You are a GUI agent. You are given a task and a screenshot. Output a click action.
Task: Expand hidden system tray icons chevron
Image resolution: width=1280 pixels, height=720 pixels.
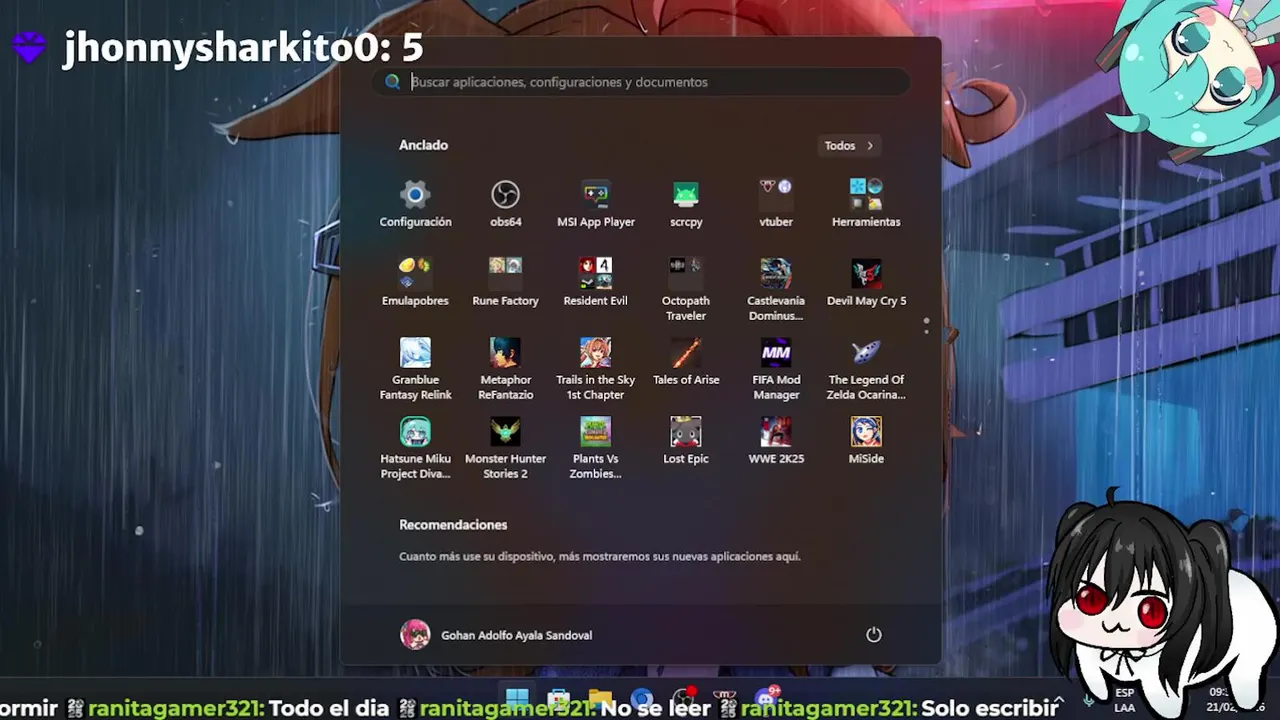pyautogui.click(x=1059, y=700)
